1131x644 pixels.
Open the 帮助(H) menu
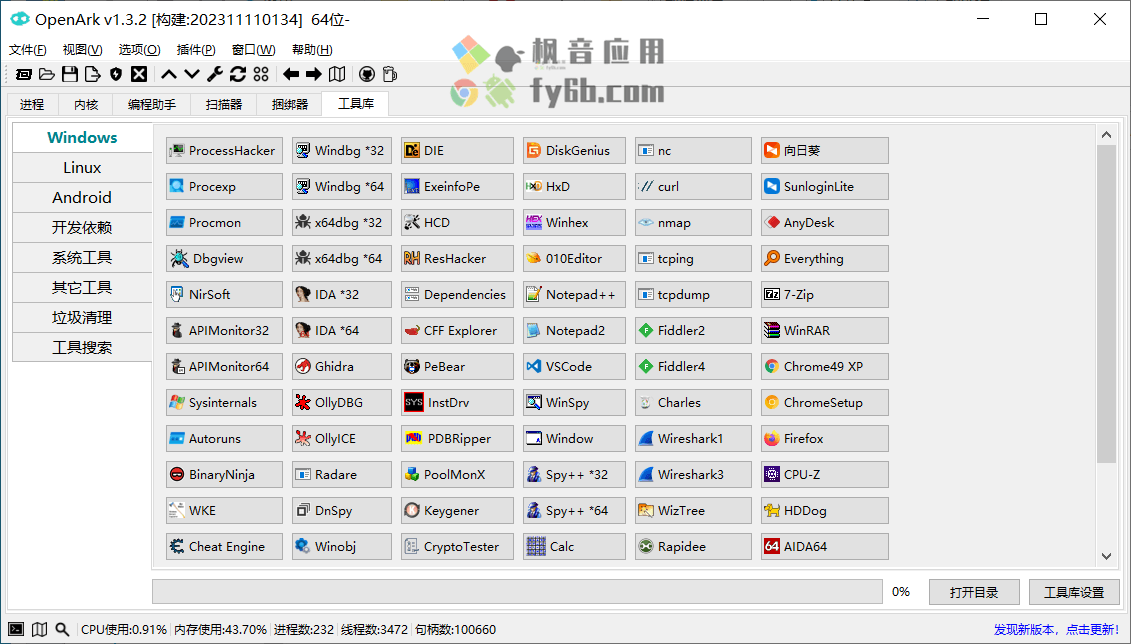tap(312, 50)
